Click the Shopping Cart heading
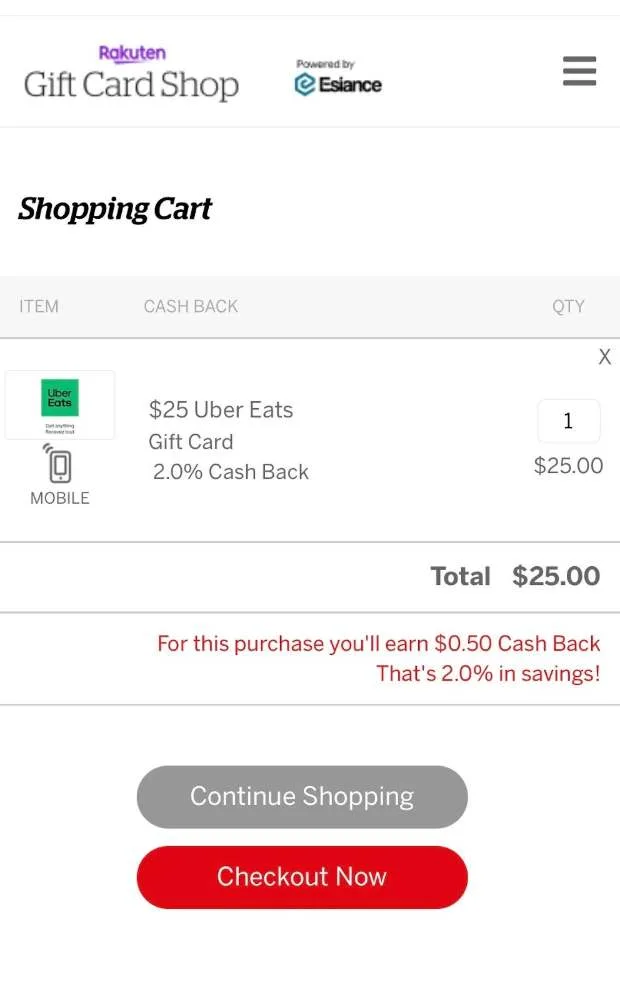This screenshot has width=620, height=1000. point(114,208)
